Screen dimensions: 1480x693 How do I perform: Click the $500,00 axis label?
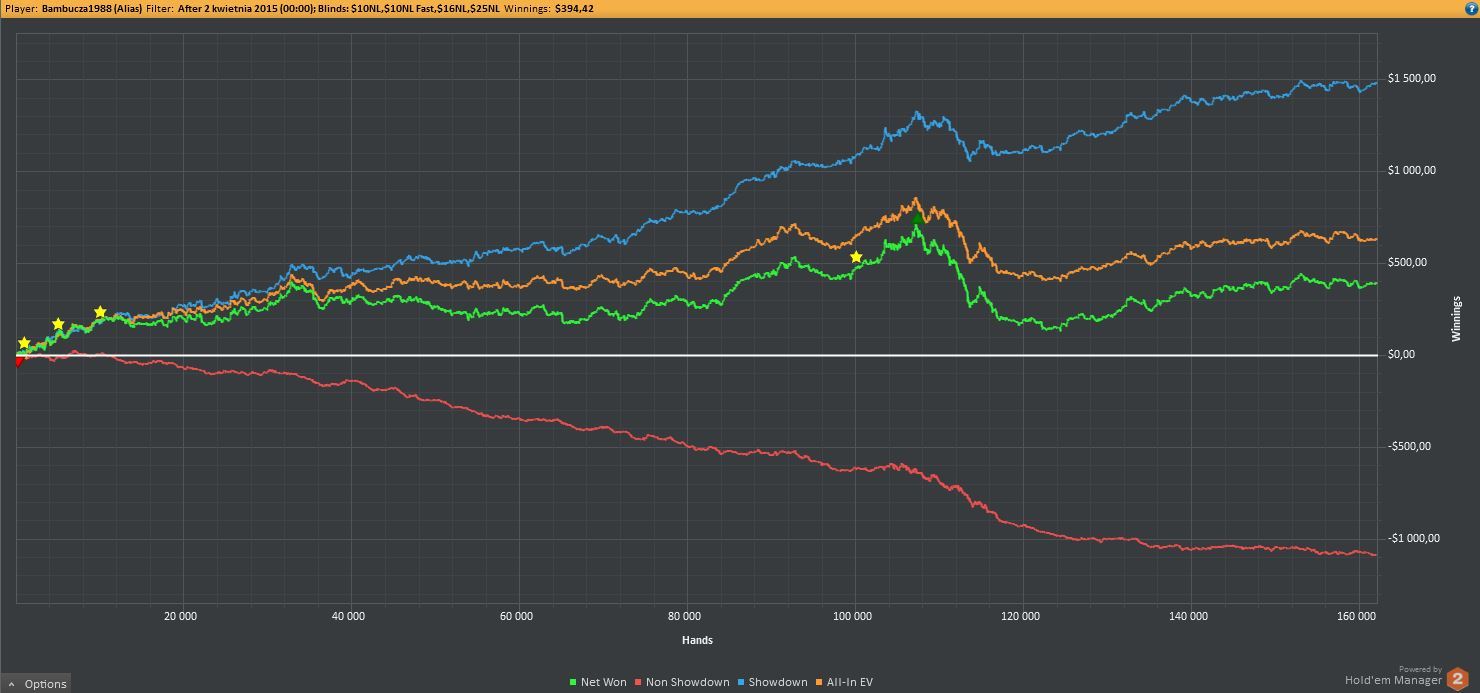(x=1407, y=263)
